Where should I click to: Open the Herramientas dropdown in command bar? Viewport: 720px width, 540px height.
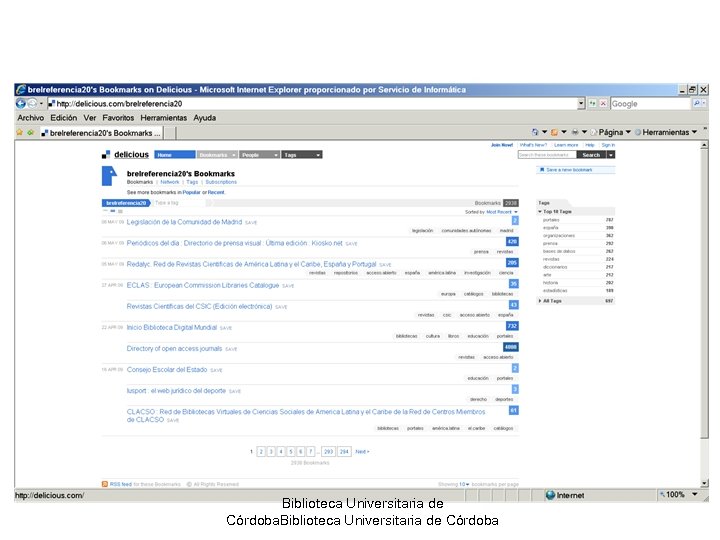pos(666,132)
